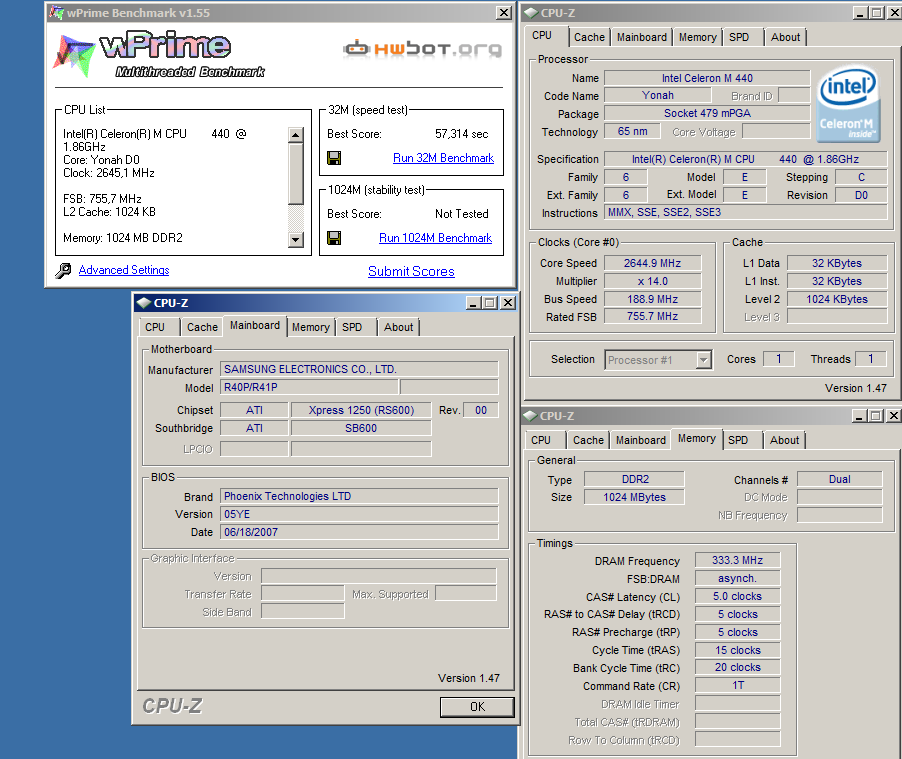Click the CAS# Latency value 5.0 clocks

[x=737, y=596]
